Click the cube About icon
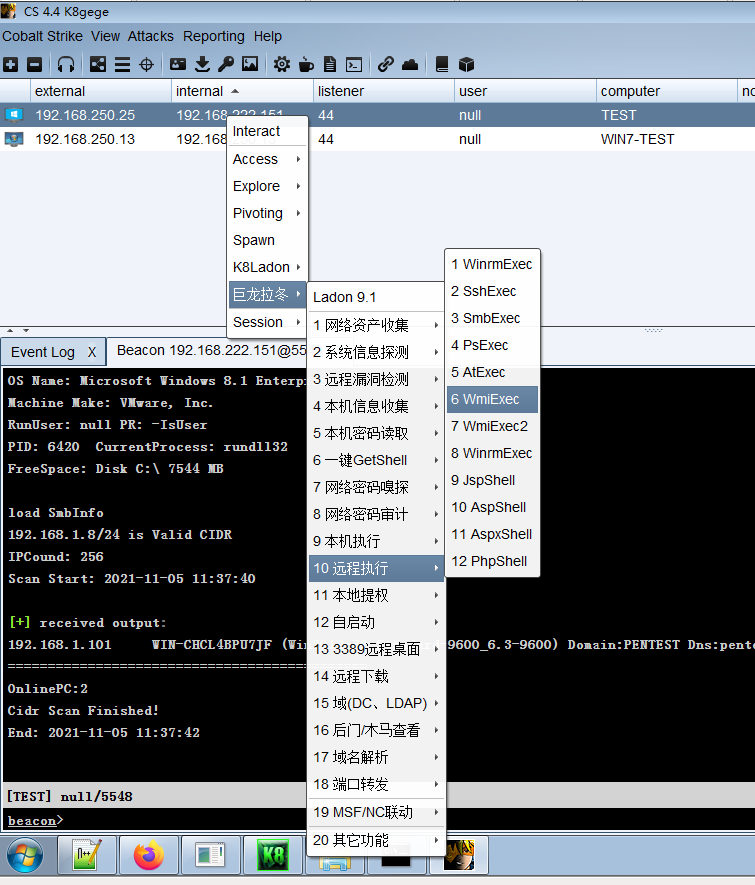This screenshot has height=885, width=755. (x=466, y=64)
